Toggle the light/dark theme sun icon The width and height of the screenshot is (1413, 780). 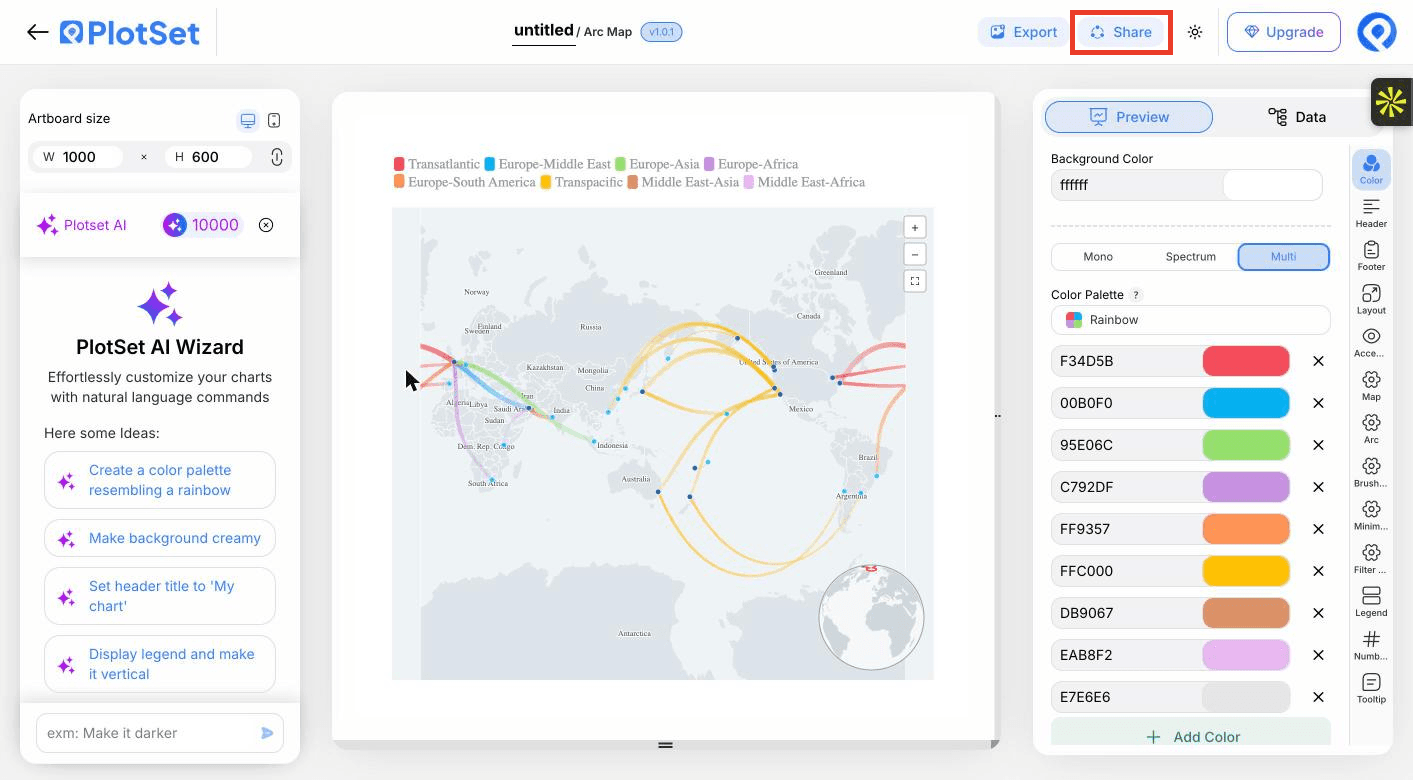[1195, 32]
